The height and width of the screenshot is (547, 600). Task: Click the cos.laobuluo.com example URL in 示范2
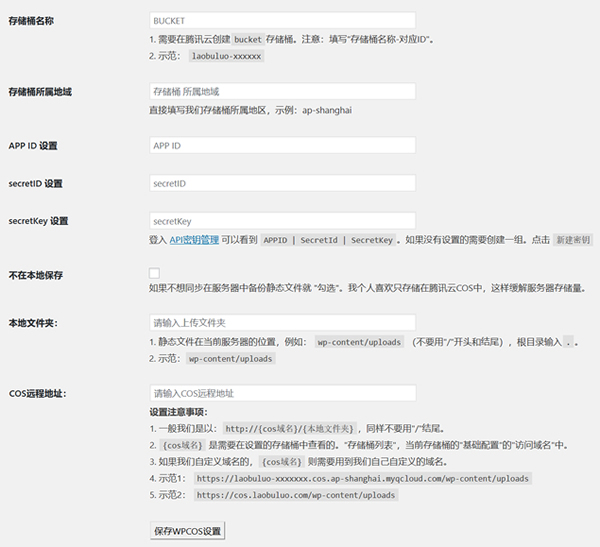(296, 495)
